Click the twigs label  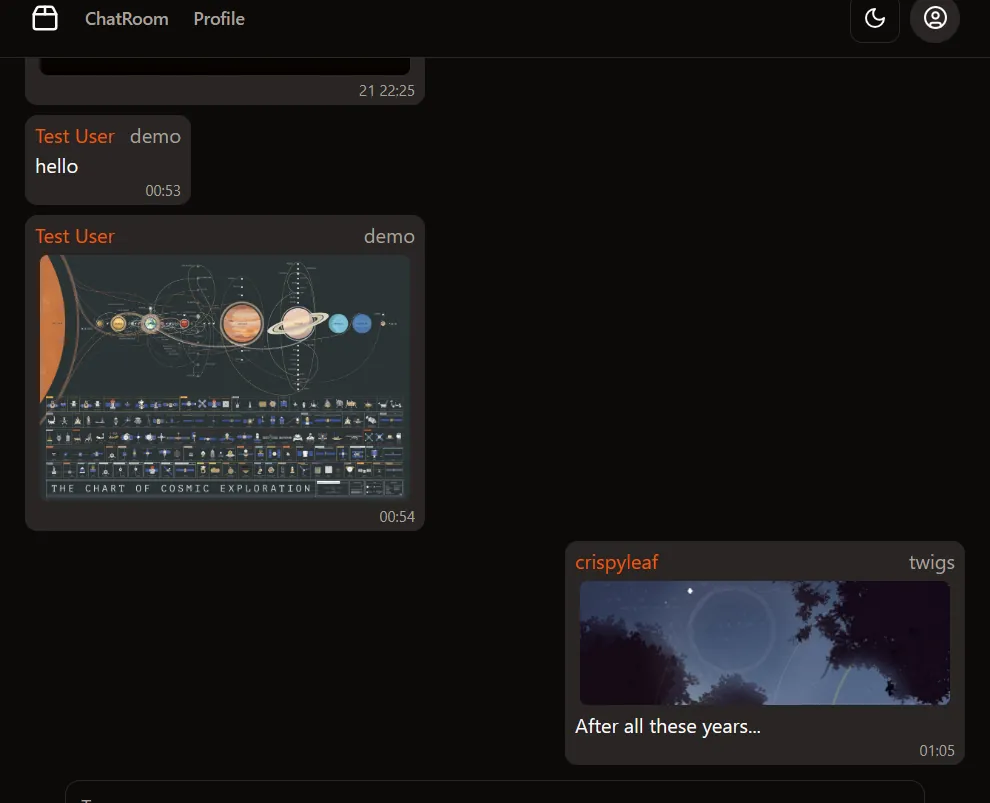tap(931, 562)
